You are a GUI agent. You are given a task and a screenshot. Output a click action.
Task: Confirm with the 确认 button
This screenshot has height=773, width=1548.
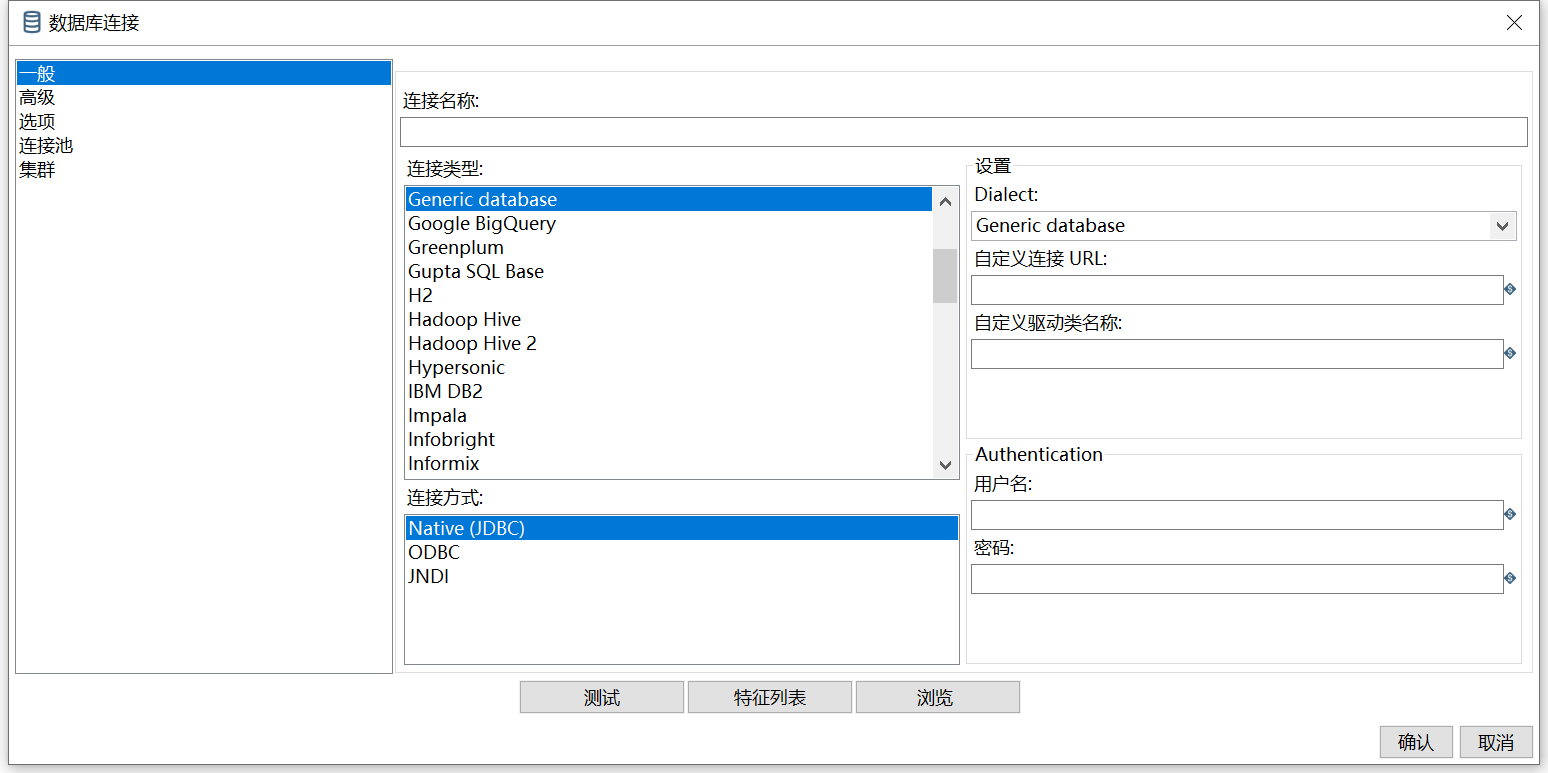[1416, 742]
